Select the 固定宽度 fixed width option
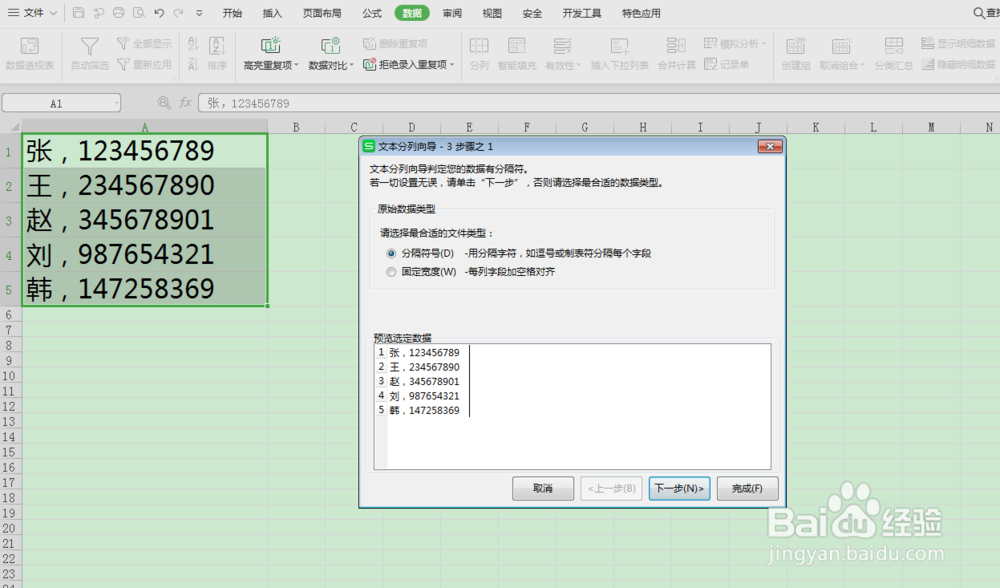Screen dimensions: 1000x588 [x=391, y=271]
